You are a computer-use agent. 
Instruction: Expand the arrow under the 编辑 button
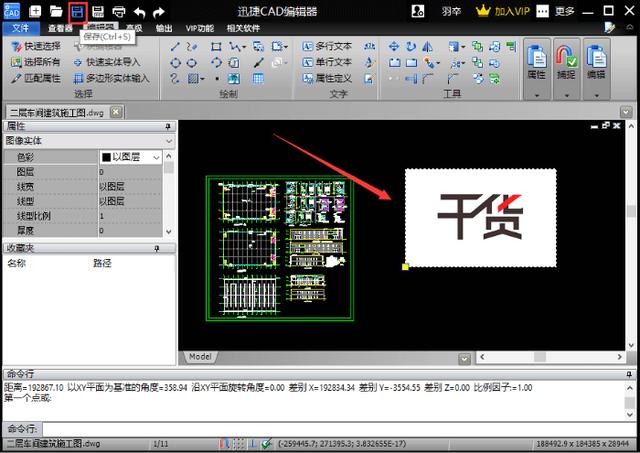[x=596, y=95]
